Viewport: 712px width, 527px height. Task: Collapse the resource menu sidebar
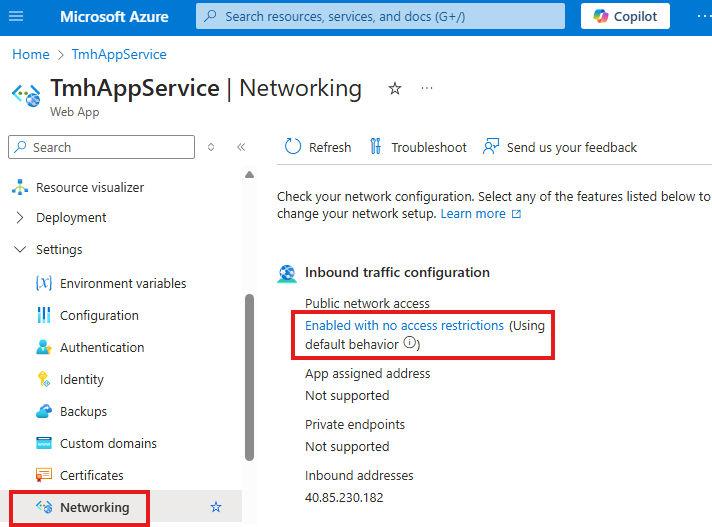pyautogui.click(x=241, y=147)
